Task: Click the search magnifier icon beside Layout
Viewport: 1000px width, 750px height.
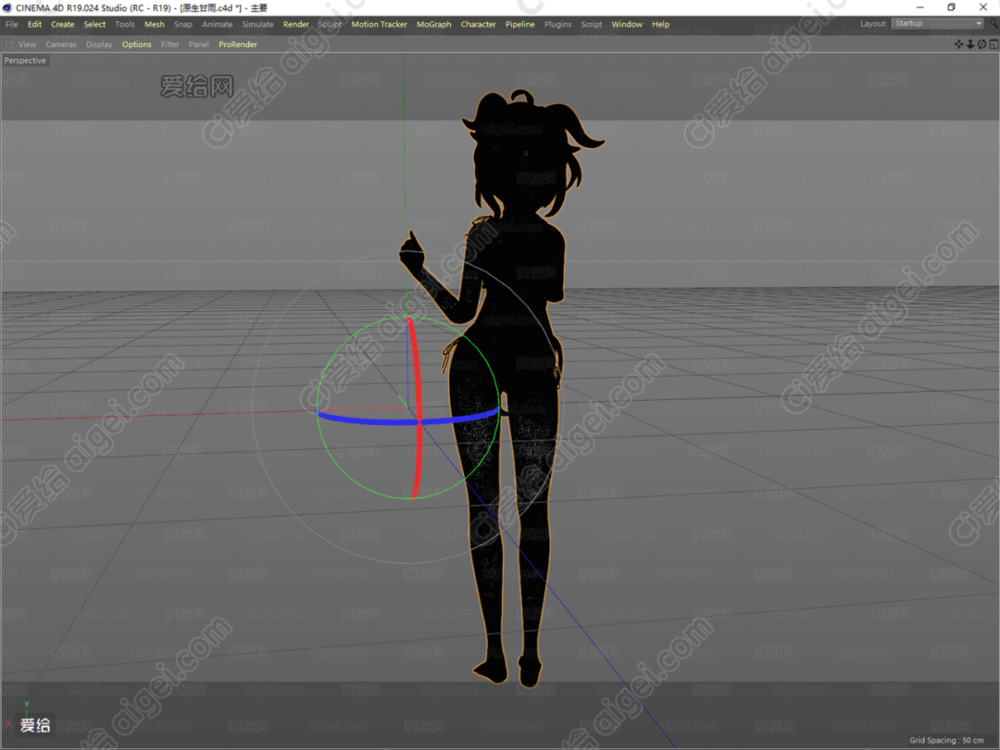Action: 994,24
